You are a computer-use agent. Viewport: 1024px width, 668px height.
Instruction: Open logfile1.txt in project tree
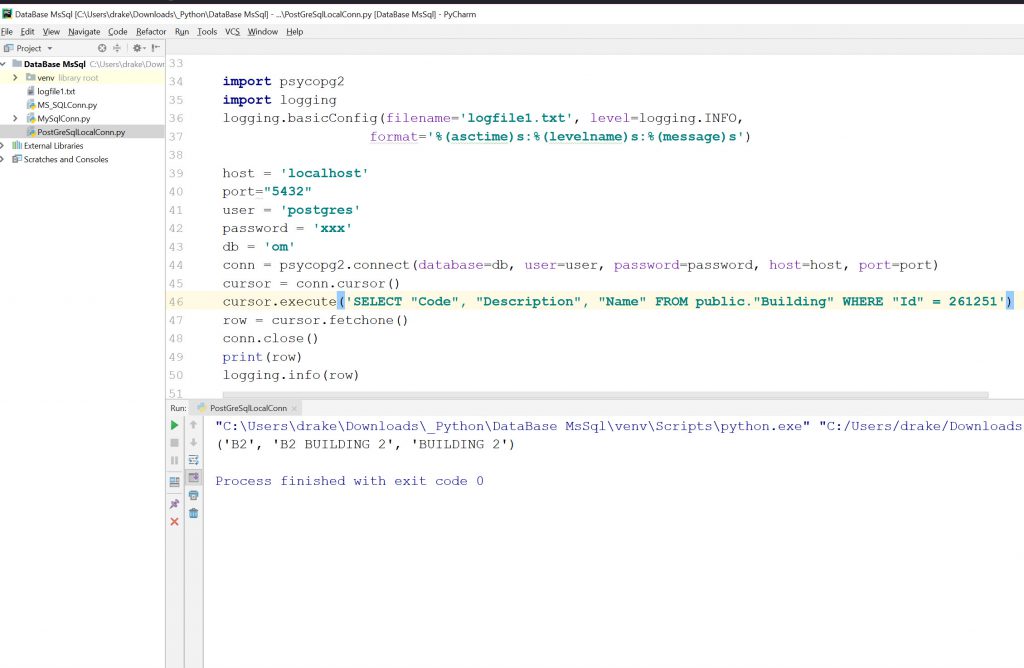56,91
